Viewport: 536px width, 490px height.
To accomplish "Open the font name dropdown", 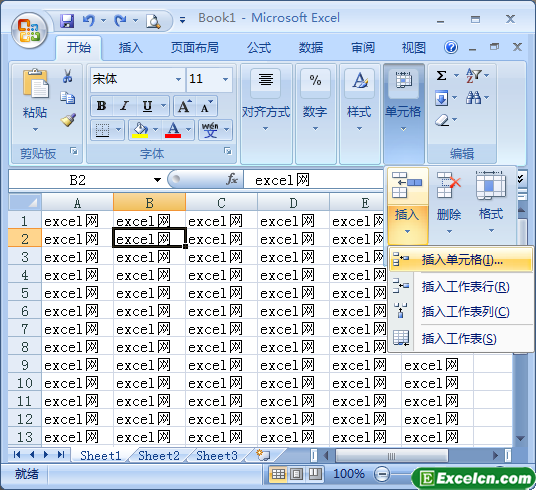I will [x=178, y=80].
